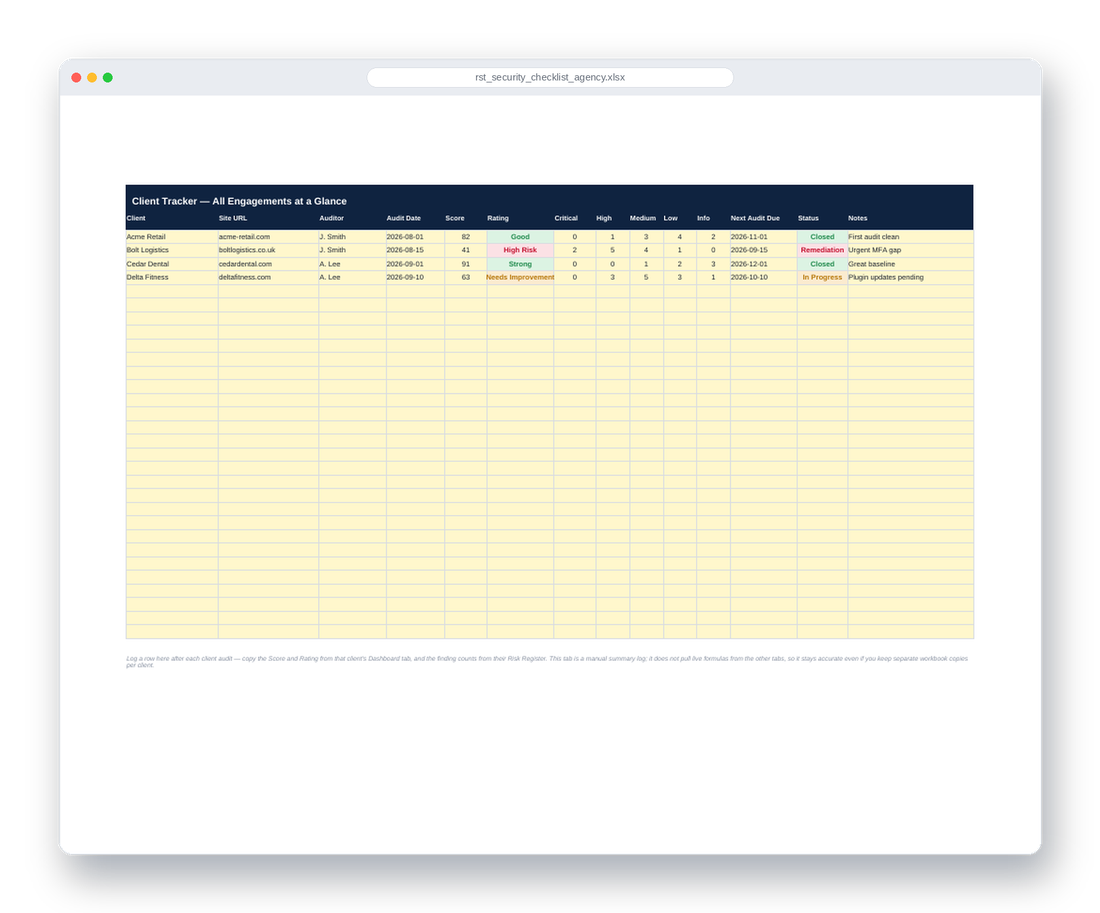The width and height of the screenshot is (1100, 913).
Task: Select the Bolt Logistics client cell
Action: click(172, 251)
